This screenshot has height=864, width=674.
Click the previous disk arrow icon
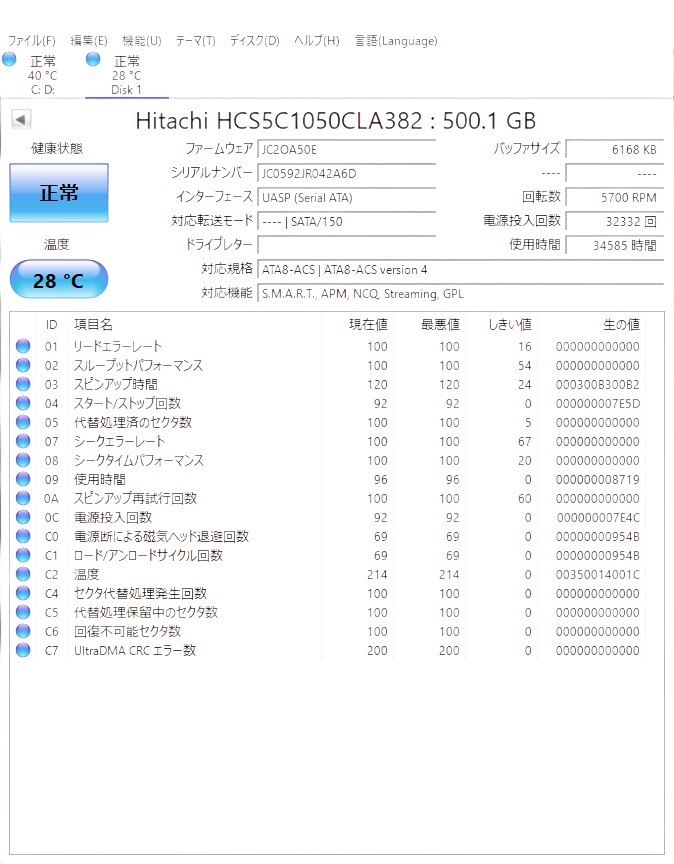(21, 119)
